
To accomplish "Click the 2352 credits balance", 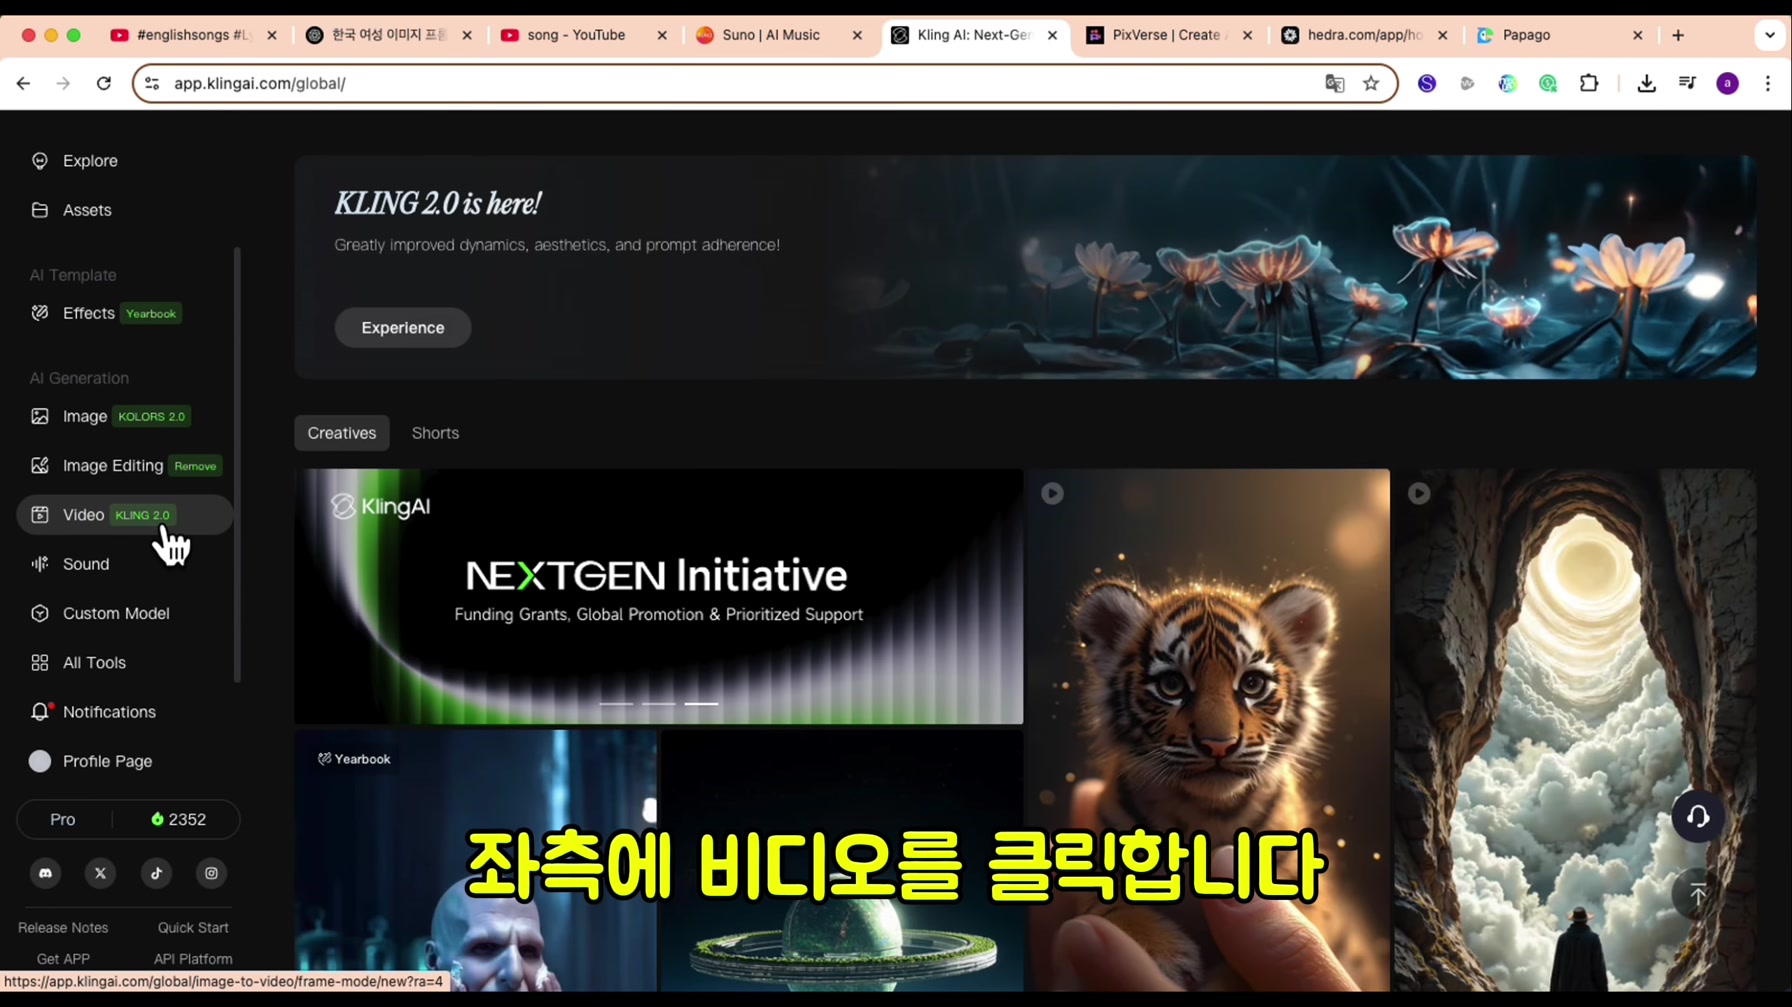I will click(178, 820).
